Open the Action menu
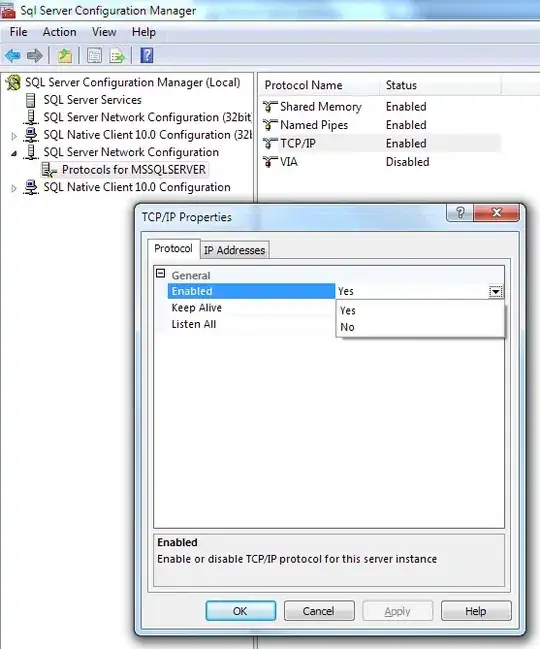540x649 pixels. click(60, 32)
